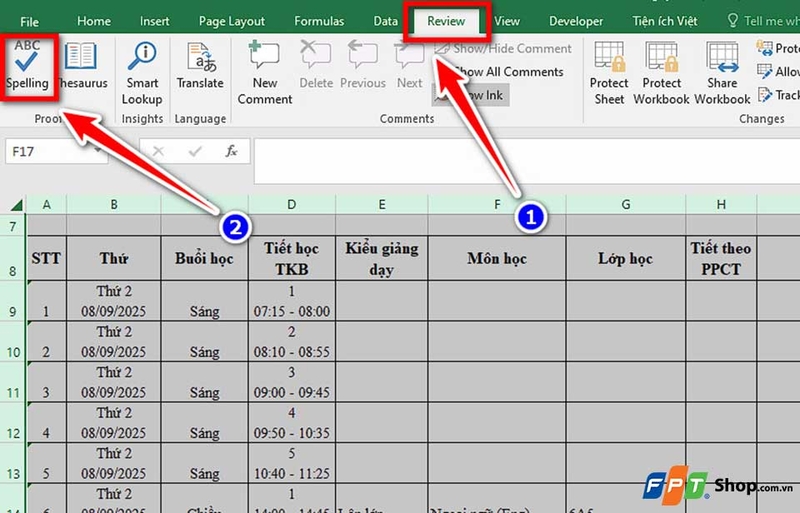Click the Sáng cell in row 9
Viewport: 800px width, 513px height.
tap(205, 301)
